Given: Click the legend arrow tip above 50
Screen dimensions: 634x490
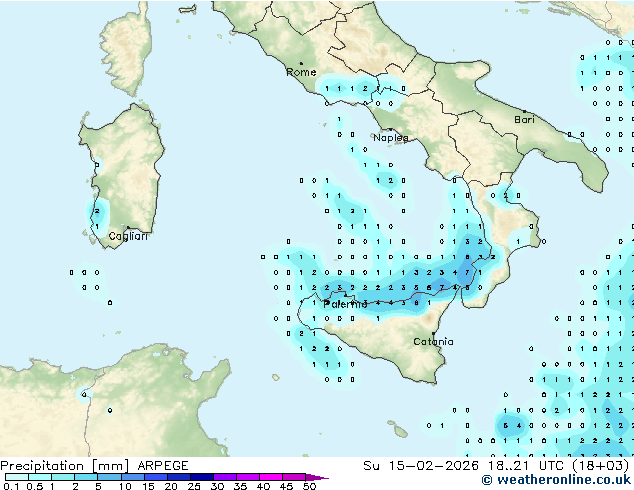Looking at the screenshot, I should tap(317, 477).
